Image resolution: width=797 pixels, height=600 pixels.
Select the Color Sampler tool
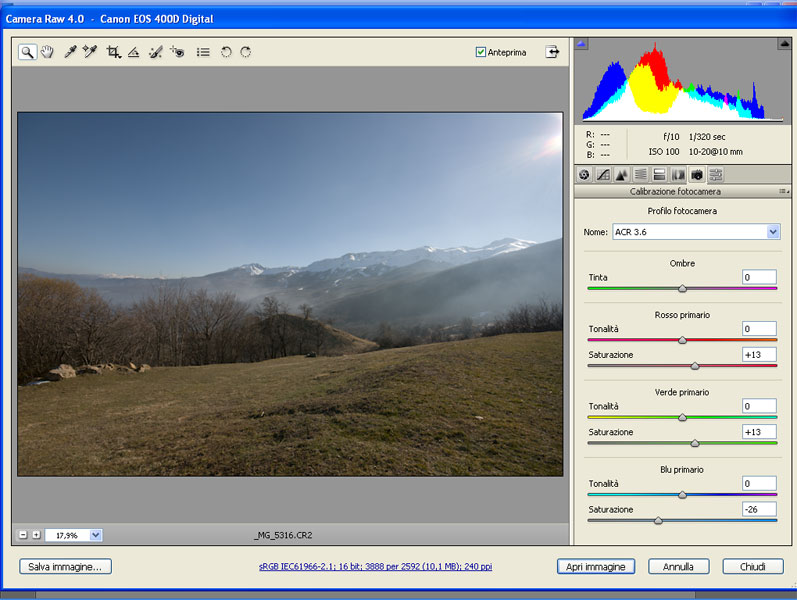click(90, 52)
